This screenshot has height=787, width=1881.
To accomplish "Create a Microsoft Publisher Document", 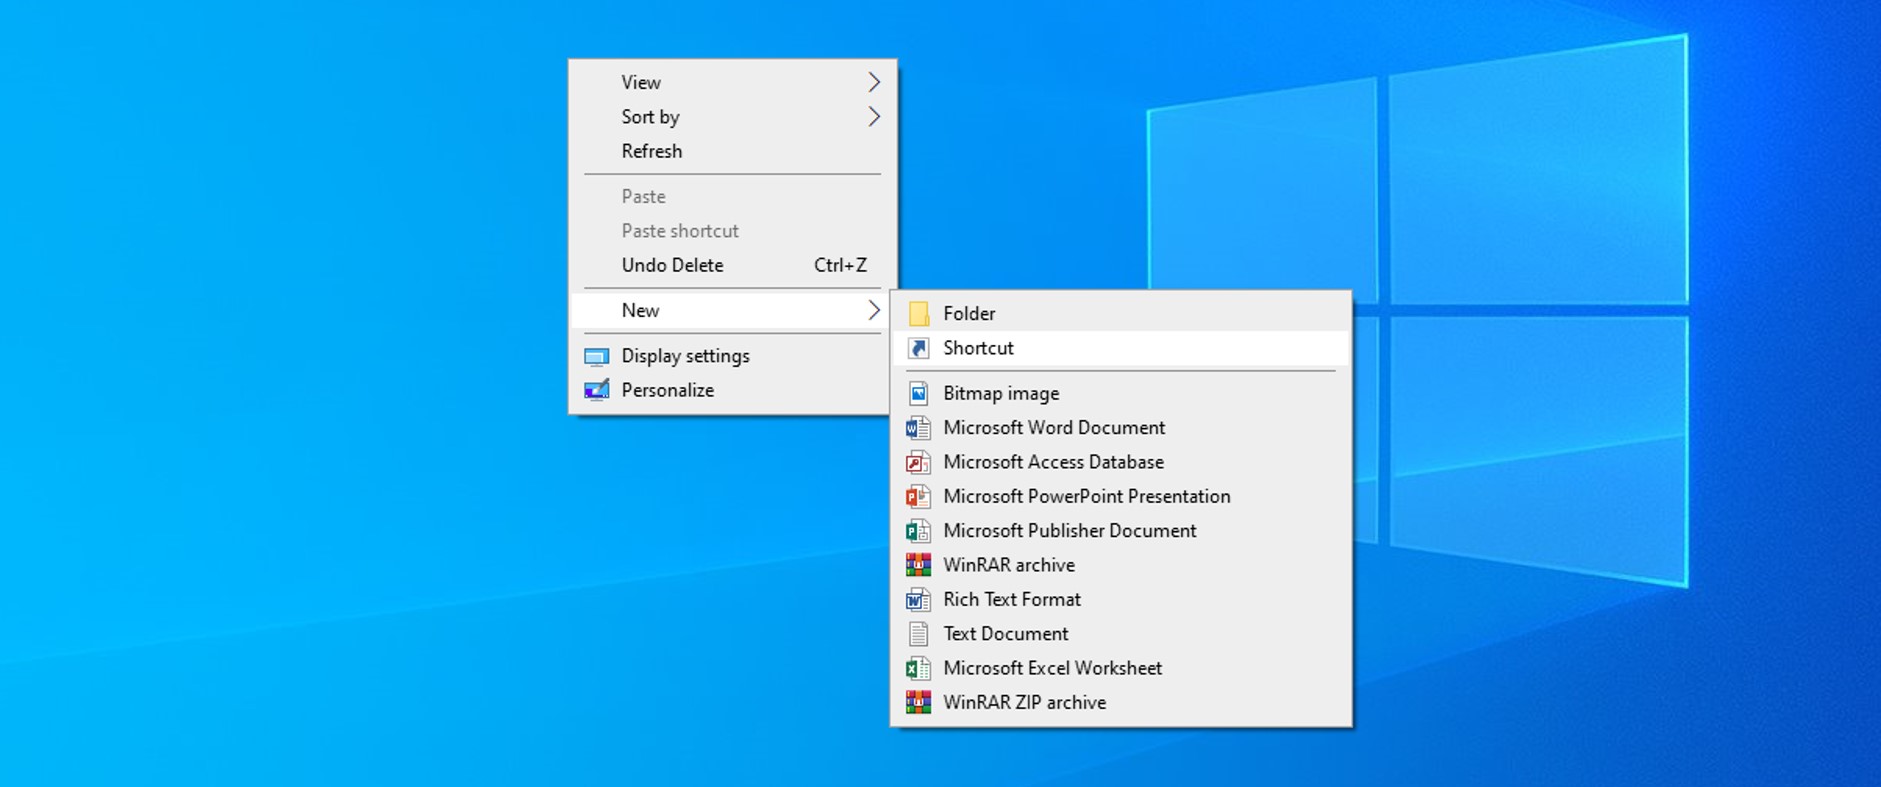I will click(x=1121, y=531).
